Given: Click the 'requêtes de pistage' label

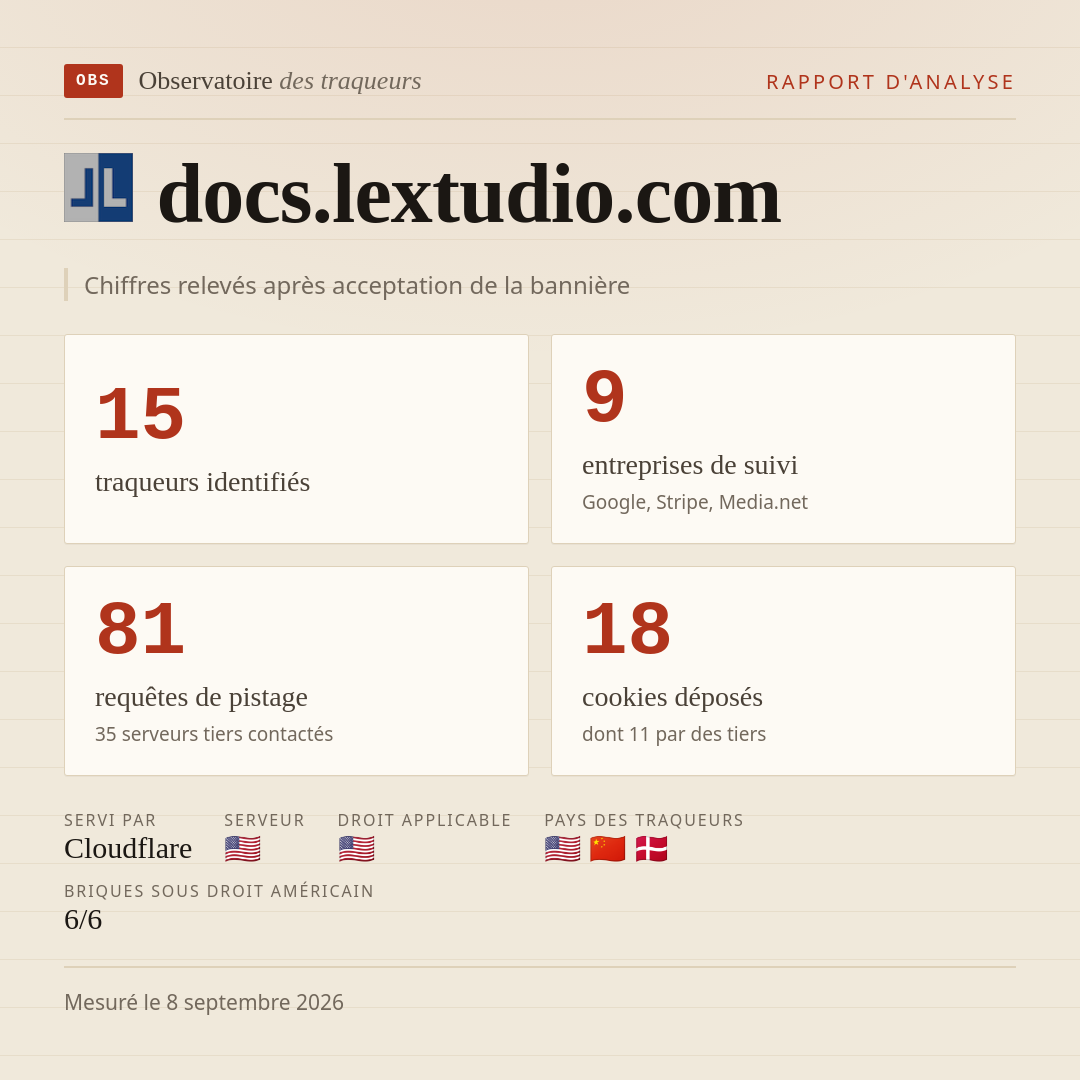Looking at the screenshot, I should click(x=201, y=697).
